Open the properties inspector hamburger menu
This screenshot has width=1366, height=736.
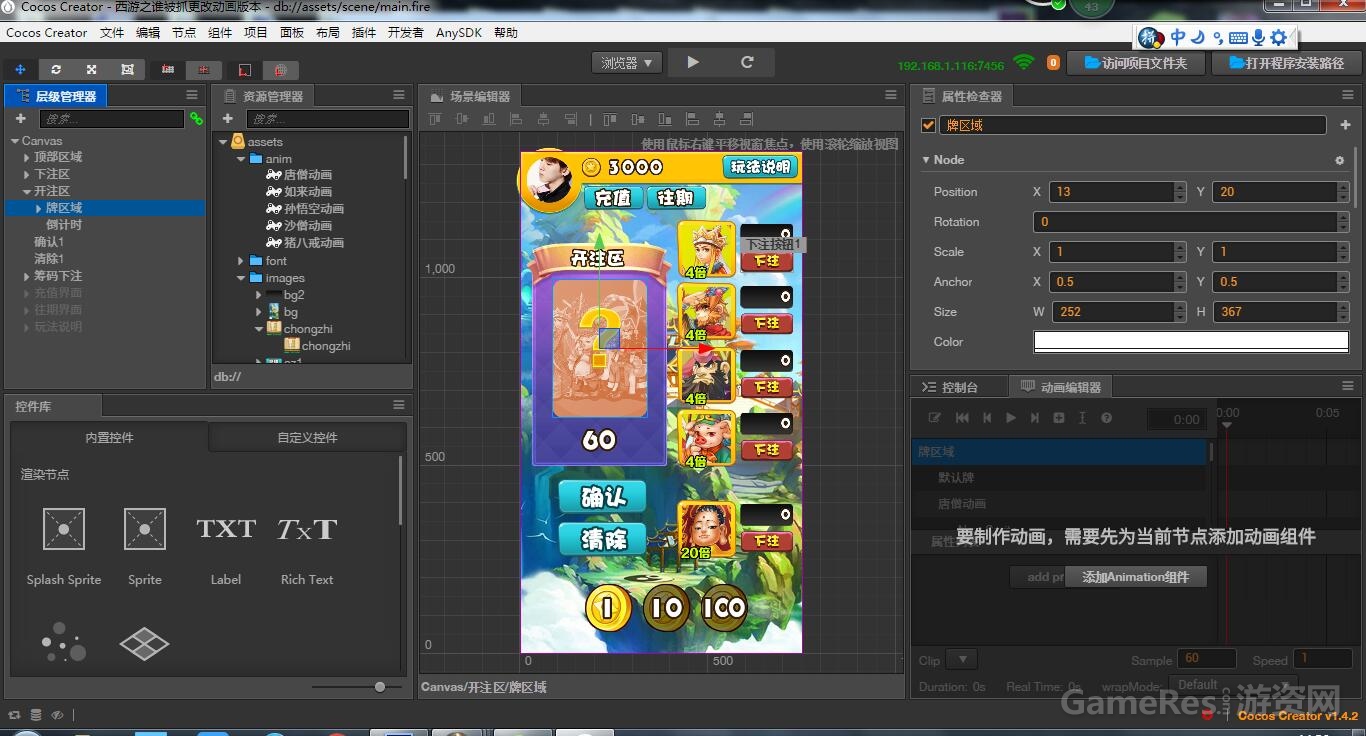point(1347,95)
